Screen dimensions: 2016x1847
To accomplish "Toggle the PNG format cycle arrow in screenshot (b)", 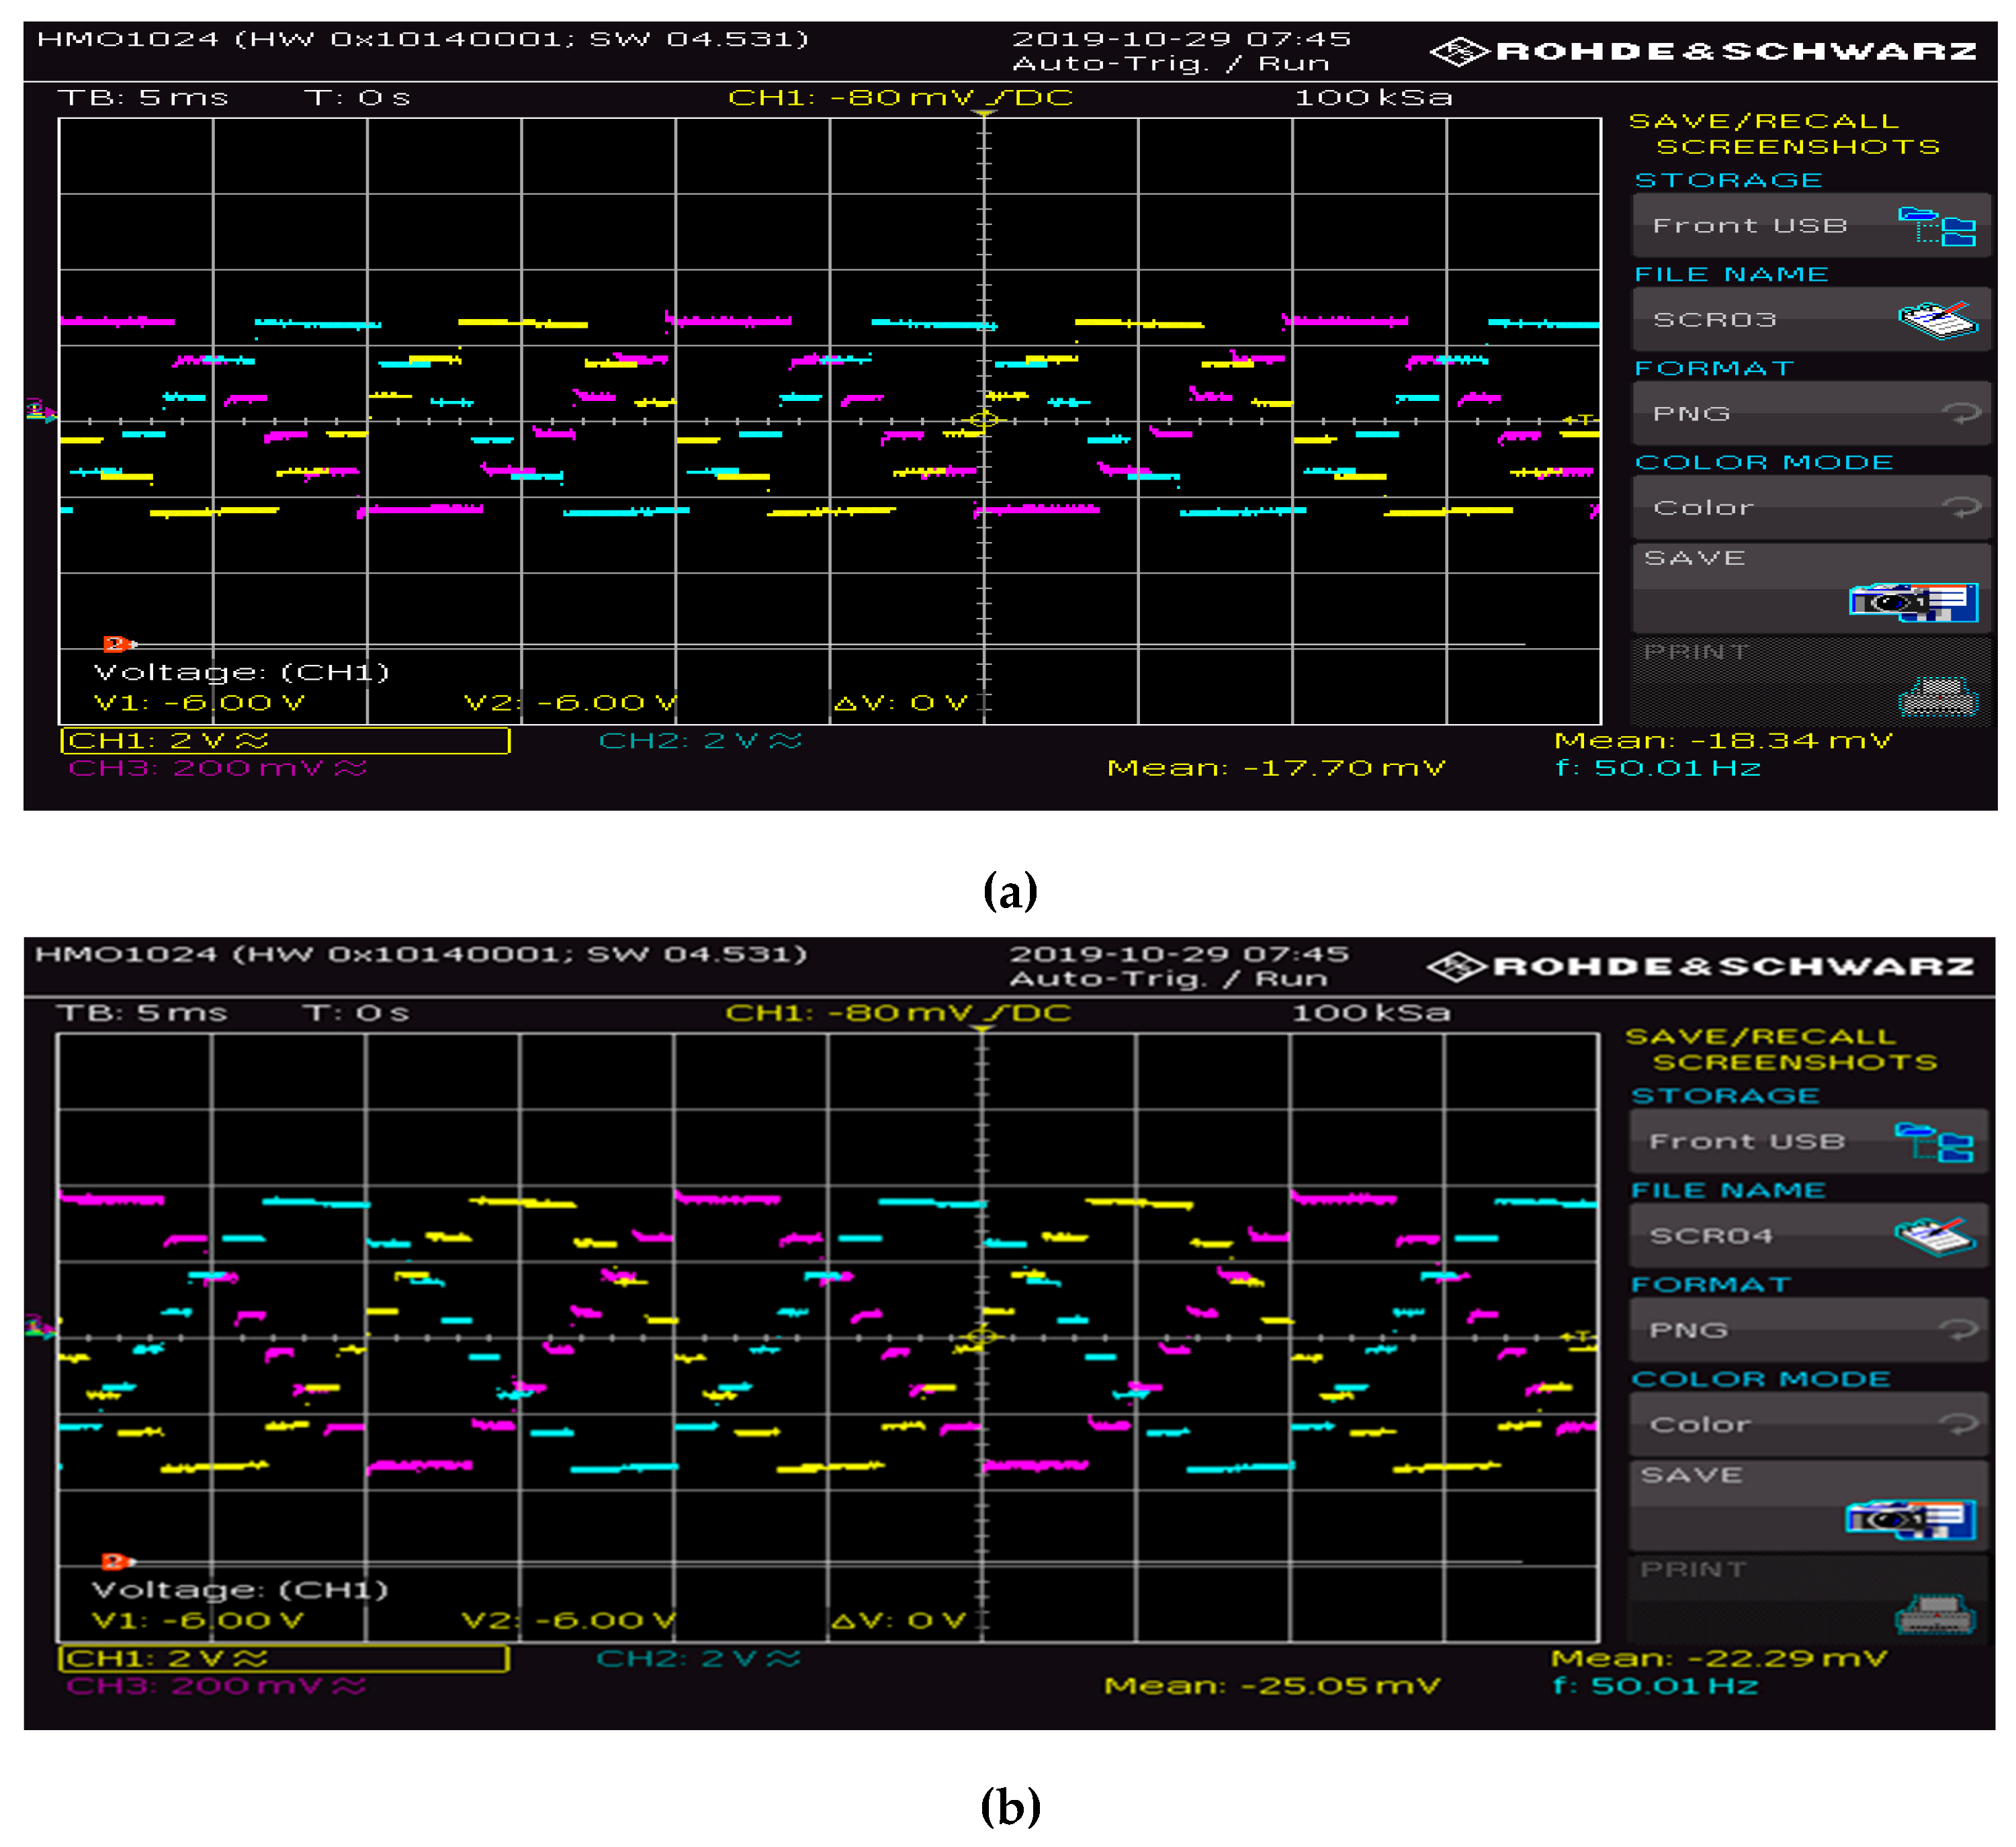I will click(1958, 1330).
